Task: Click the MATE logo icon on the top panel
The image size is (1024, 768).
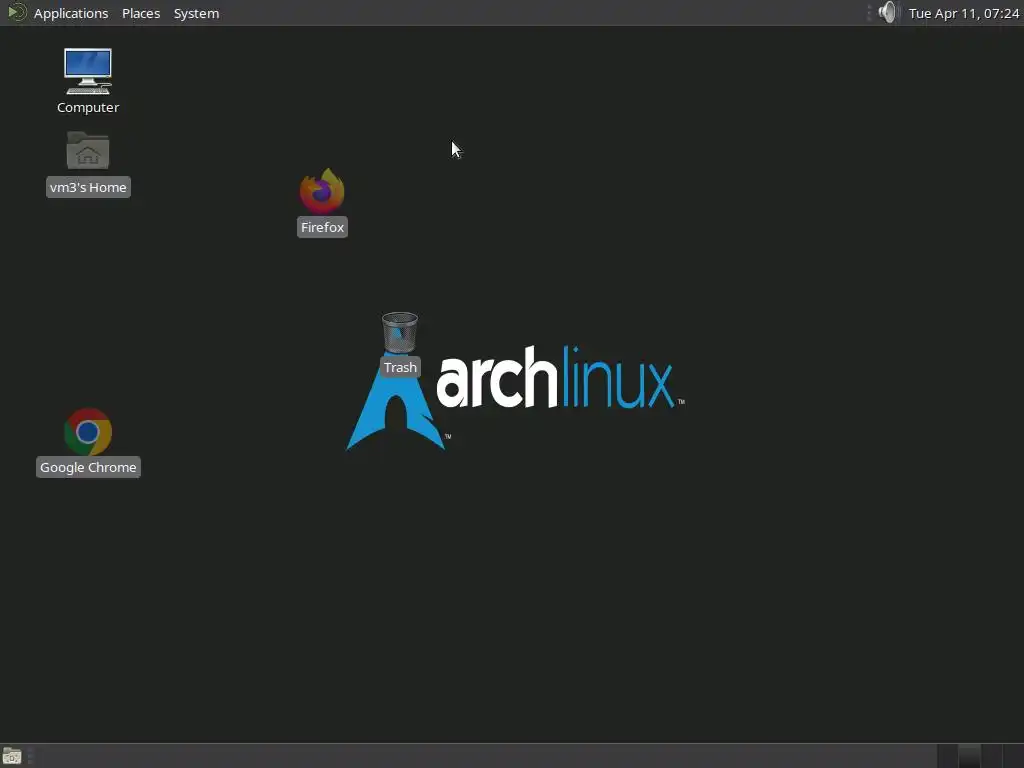Action: (x=16, y=12)
